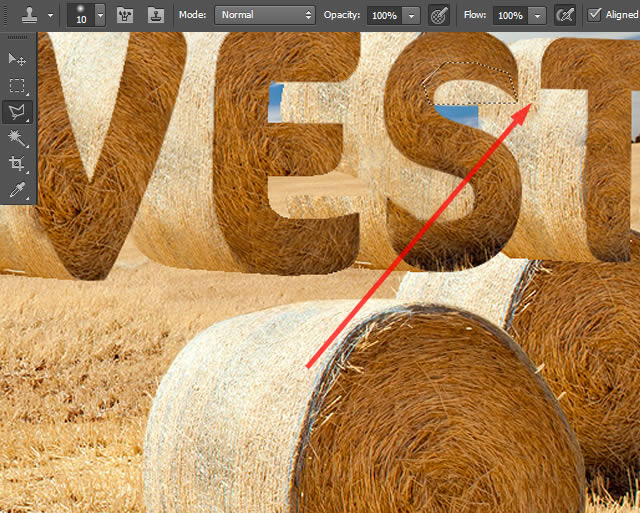
Task: Toggle the Aligned checkbox
Action: 594,15
